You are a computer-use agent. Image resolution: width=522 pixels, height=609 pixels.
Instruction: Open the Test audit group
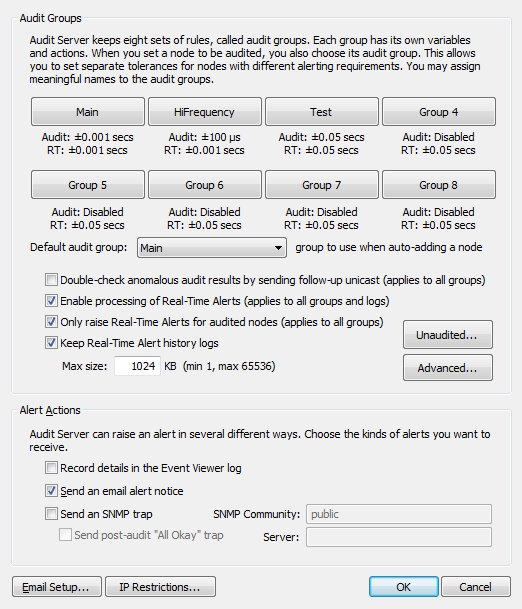[x=322, y=112]
